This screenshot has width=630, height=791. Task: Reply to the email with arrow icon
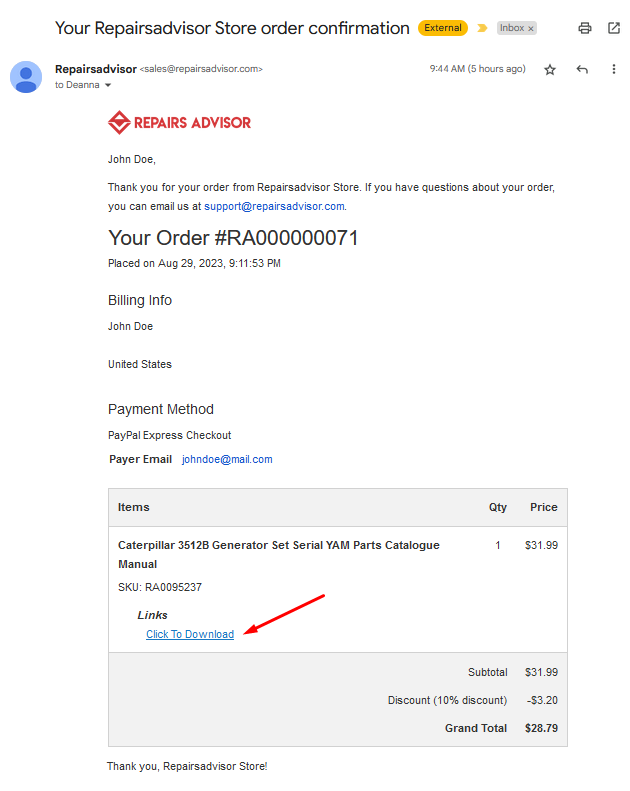582,69
